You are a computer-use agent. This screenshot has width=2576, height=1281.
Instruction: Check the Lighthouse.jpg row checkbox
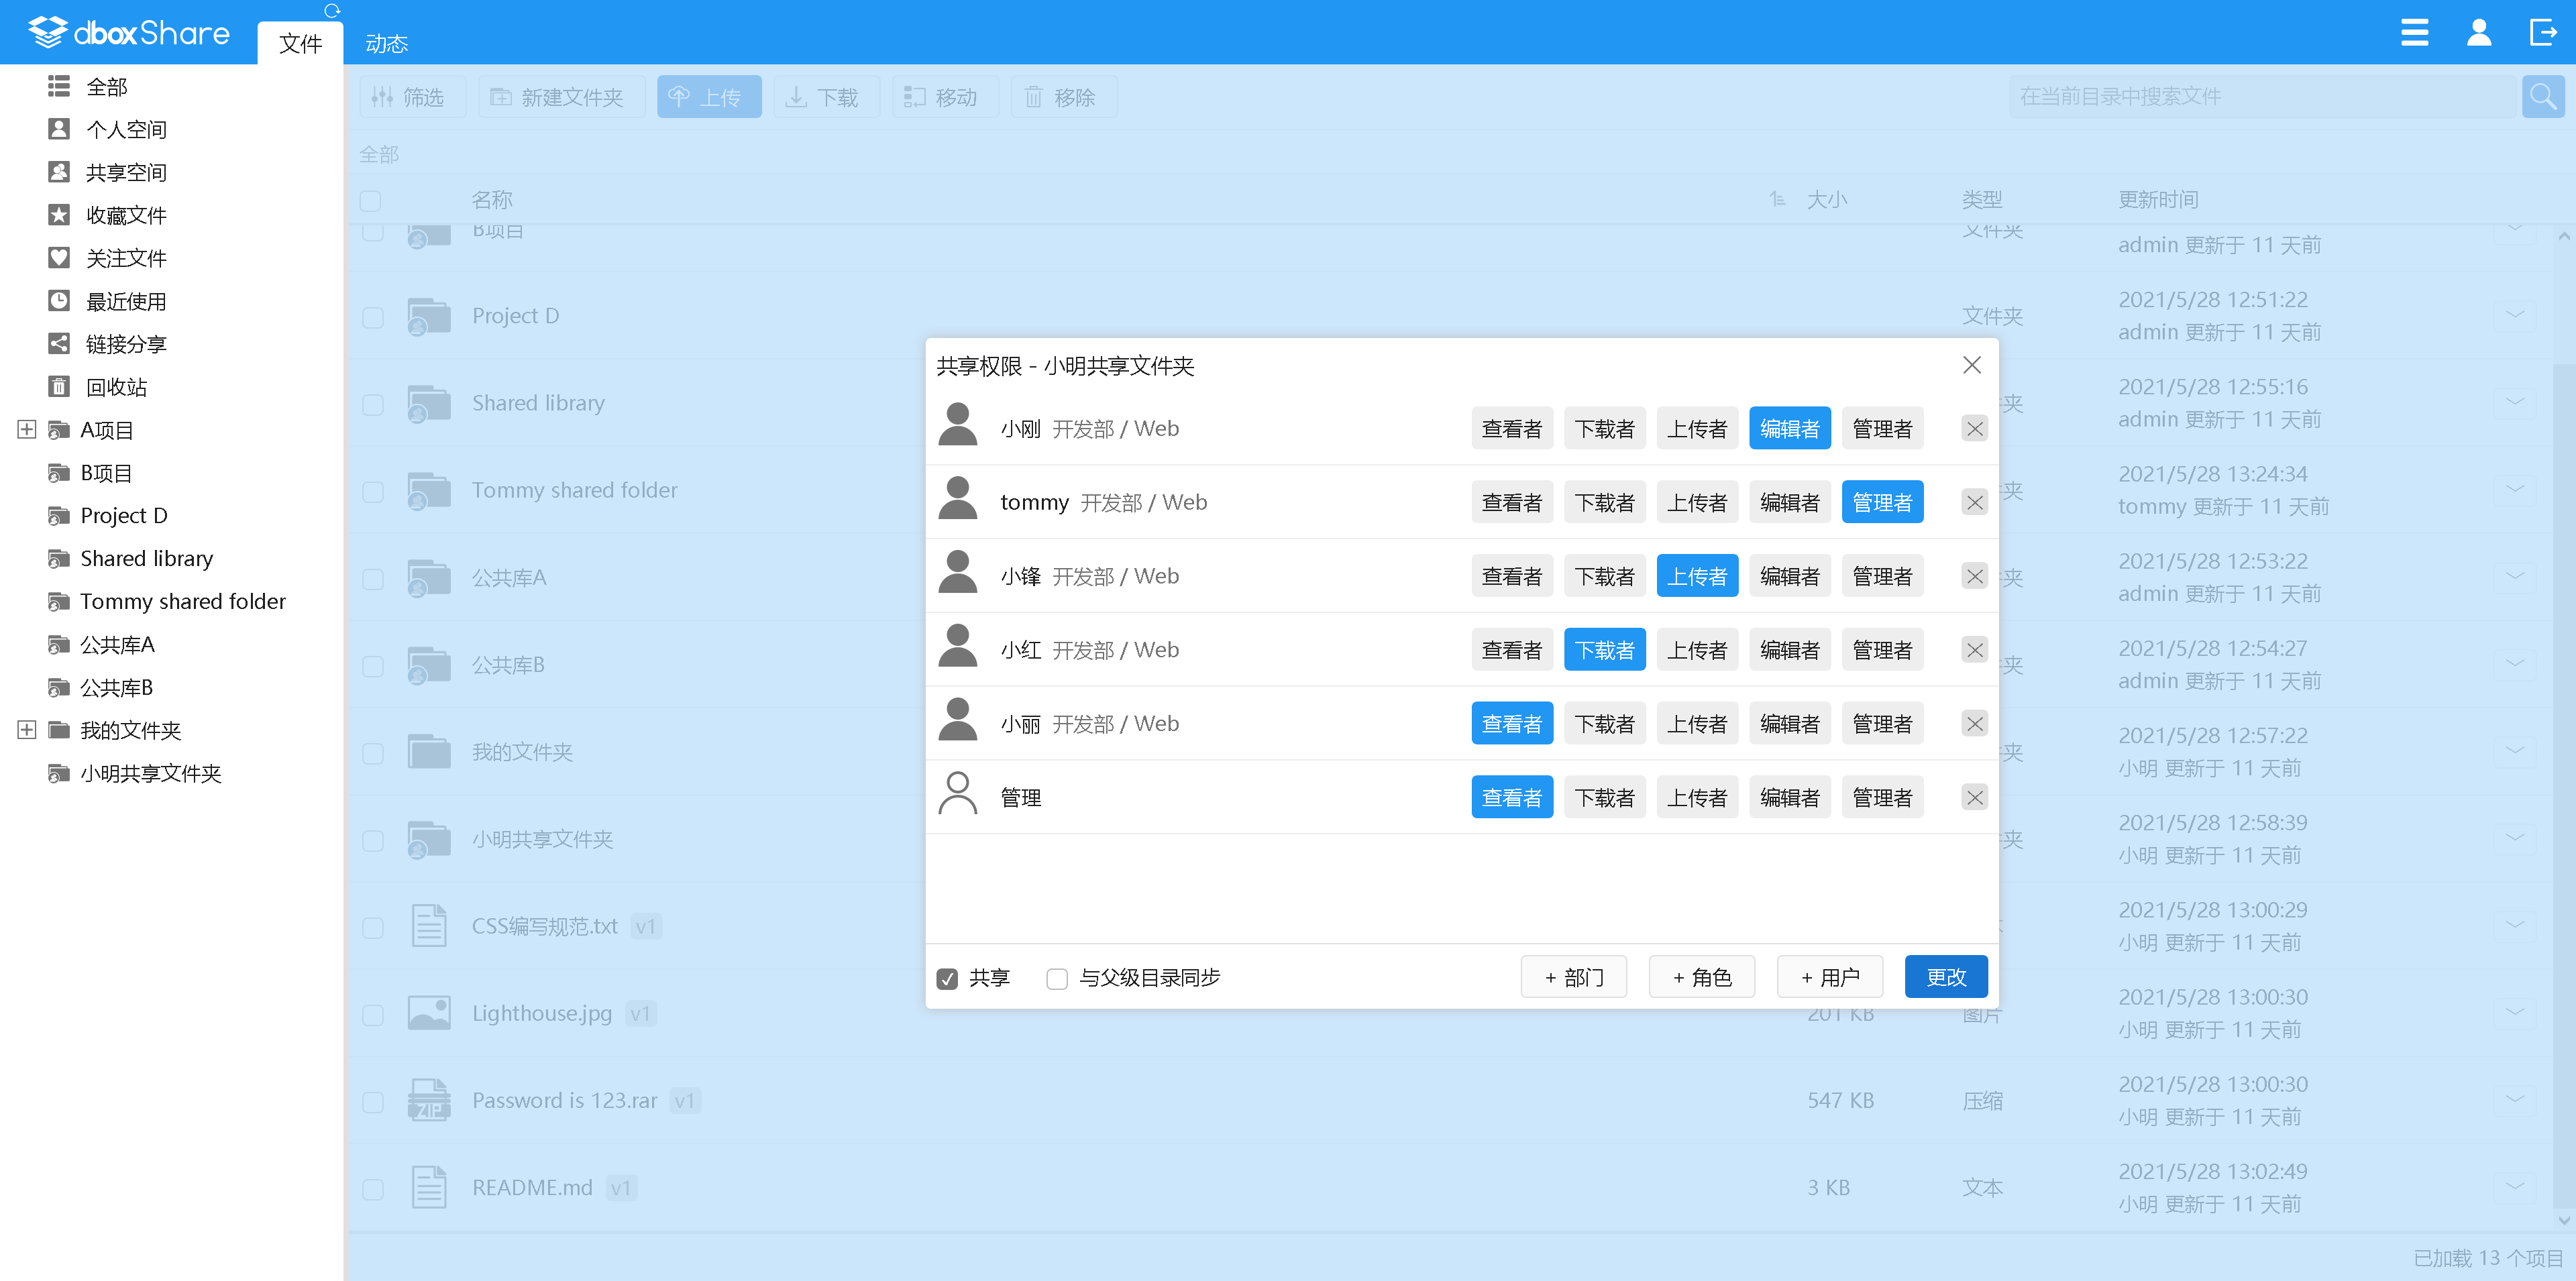coord(373,1015)
